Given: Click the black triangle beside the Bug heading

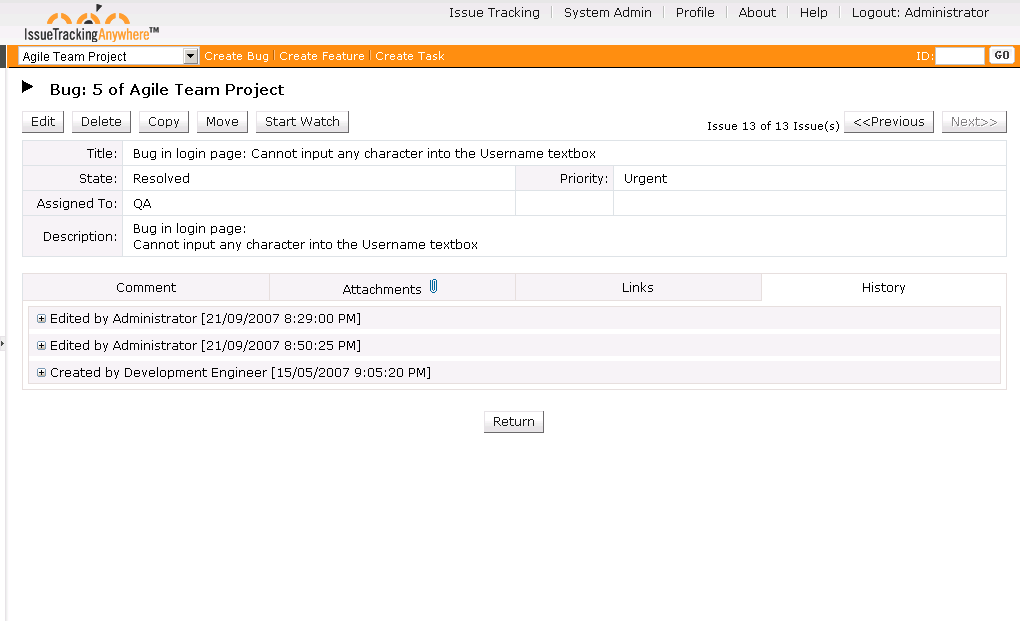Looking at the screenshot, I should point(27,88).
